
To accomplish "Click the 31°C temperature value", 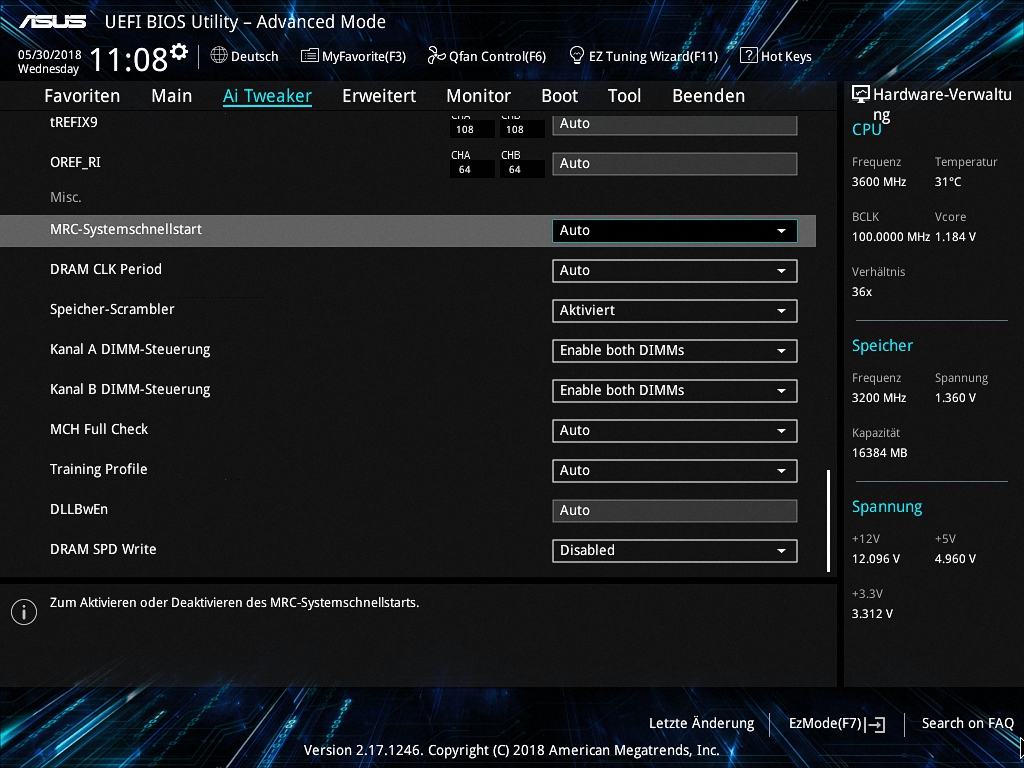I will (x=948, y=182).
